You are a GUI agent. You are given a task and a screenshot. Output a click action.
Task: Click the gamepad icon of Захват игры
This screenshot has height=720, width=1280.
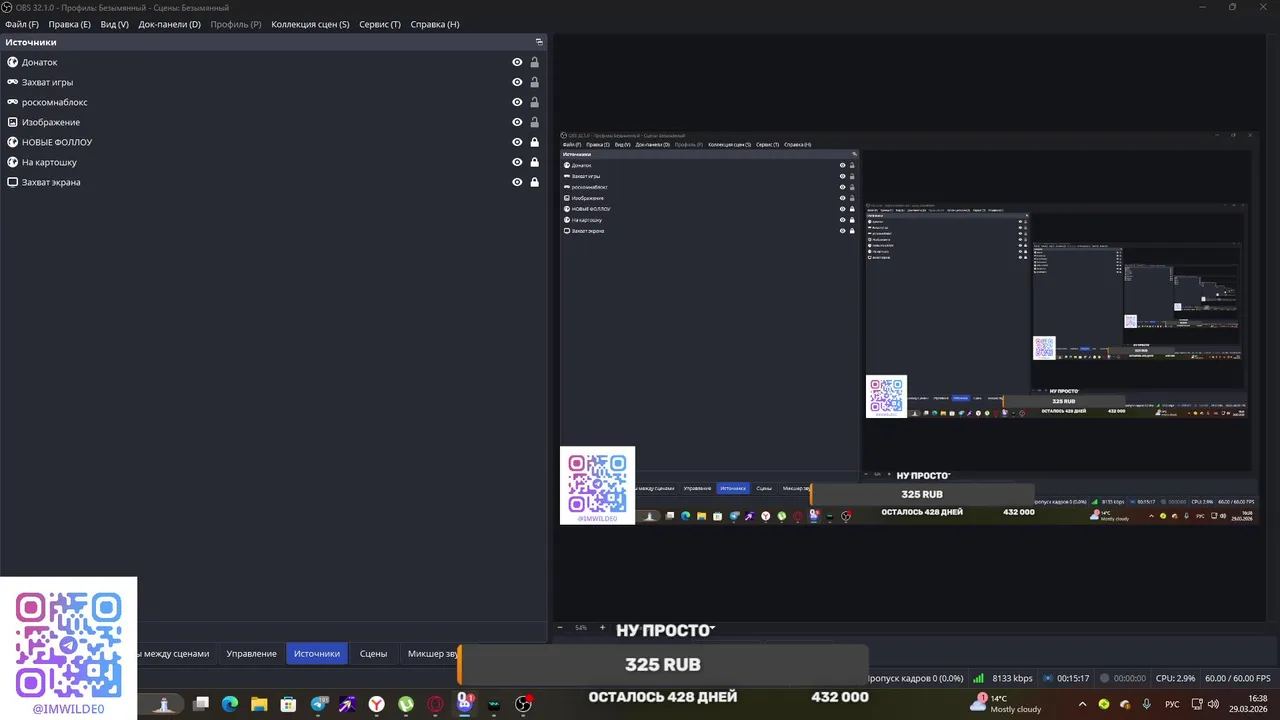(x=13, y=82)
